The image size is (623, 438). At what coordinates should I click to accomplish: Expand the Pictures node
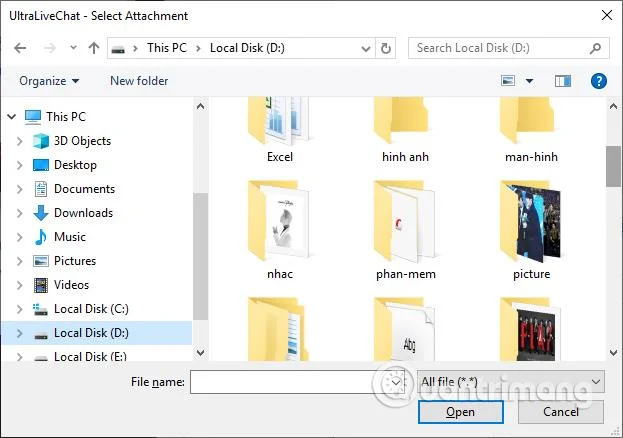click(19, 261)
